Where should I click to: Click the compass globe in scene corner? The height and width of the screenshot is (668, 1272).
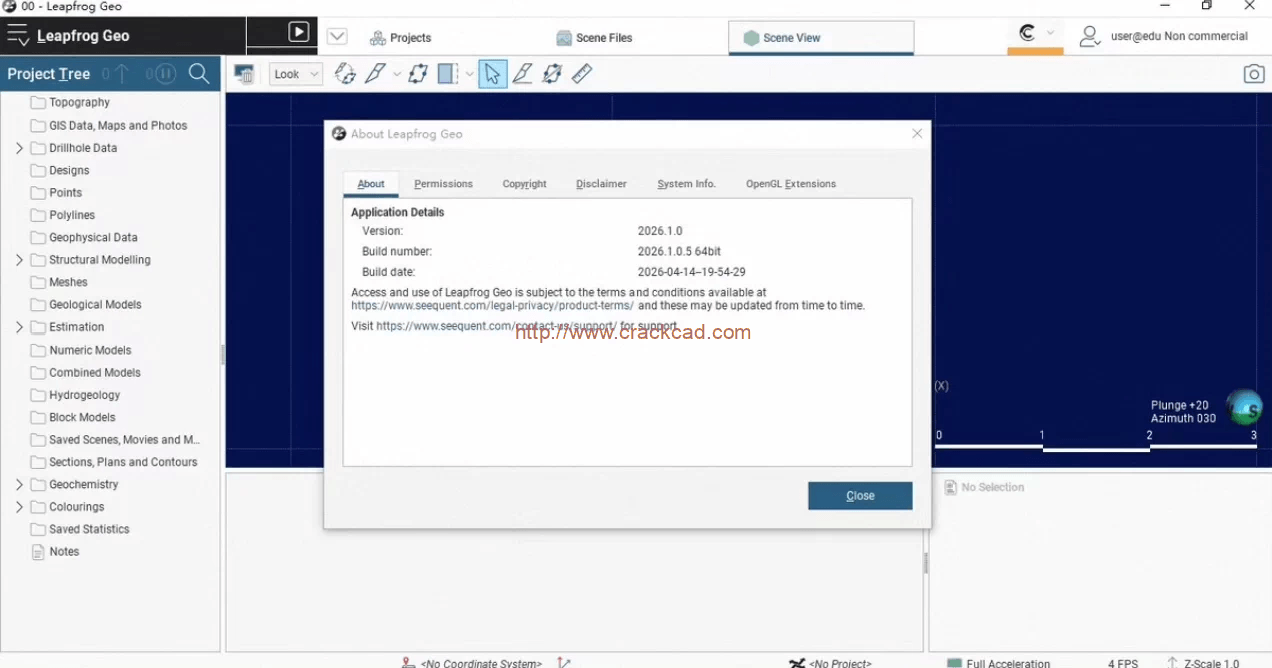pyautogui.click(x=1245, y=407)
